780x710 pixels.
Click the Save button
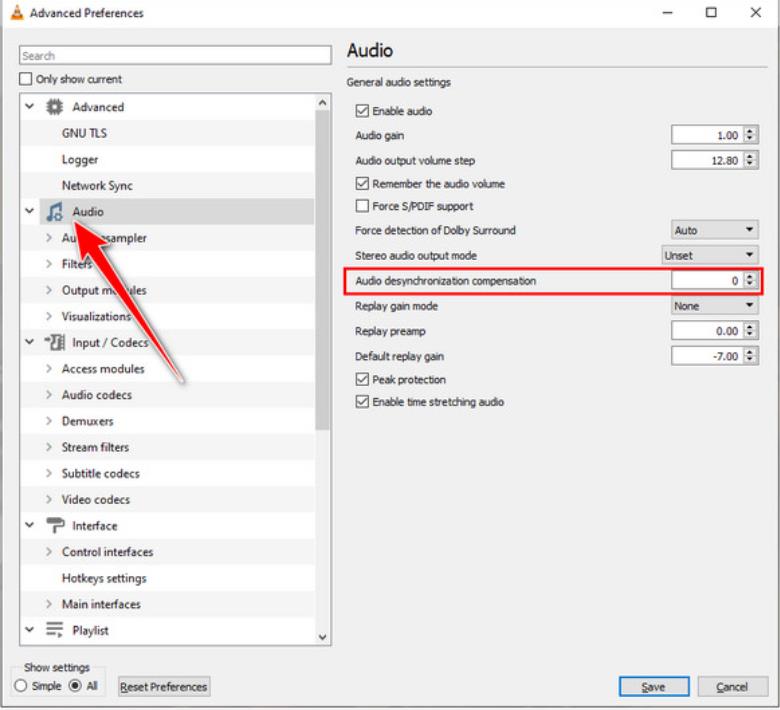(654, 687)
